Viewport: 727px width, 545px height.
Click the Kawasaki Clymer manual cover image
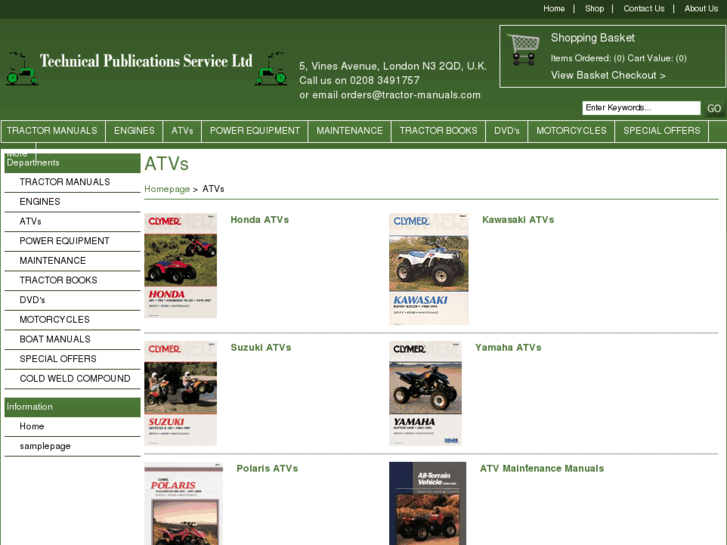coord(428,269)
